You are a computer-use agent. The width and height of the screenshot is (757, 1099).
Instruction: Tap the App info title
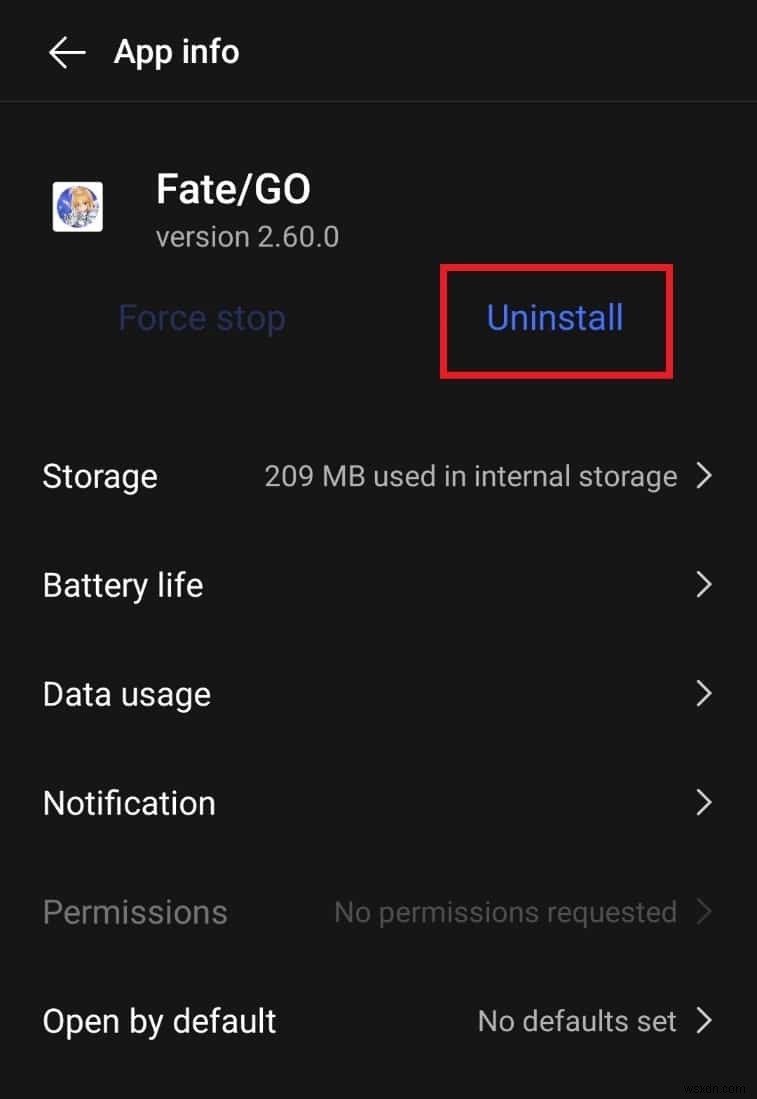[x=176, y=52]
